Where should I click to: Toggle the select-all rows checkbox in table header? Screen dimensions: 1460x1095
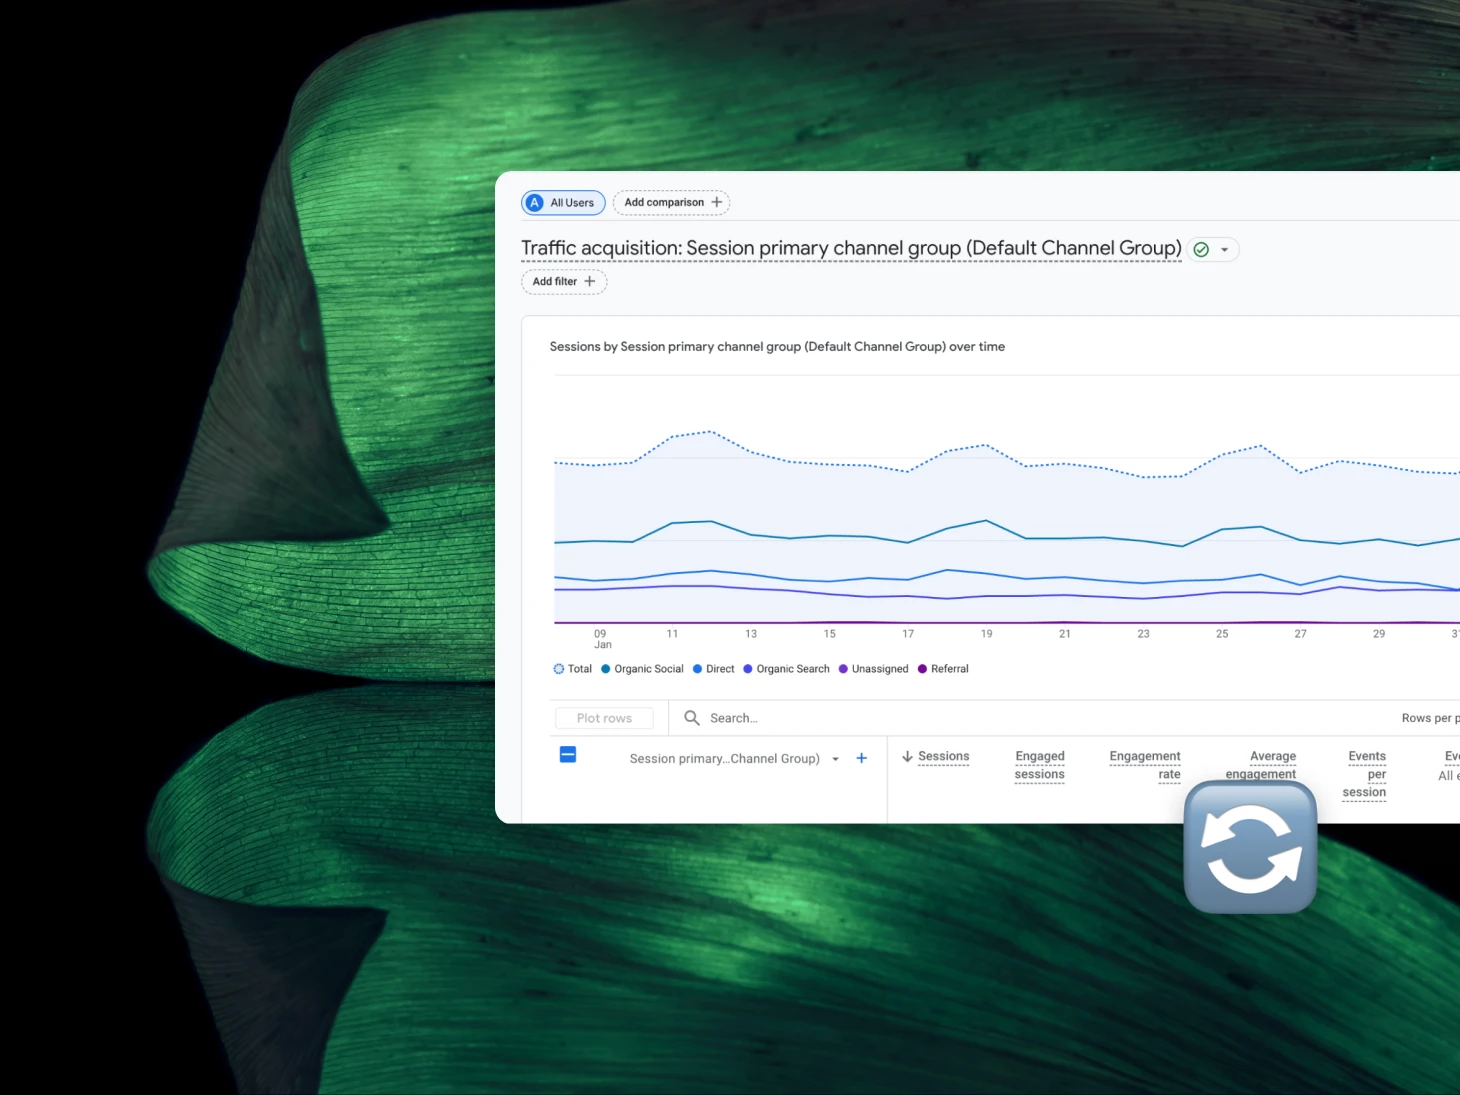pyautogui.click(x=568, y=755)
